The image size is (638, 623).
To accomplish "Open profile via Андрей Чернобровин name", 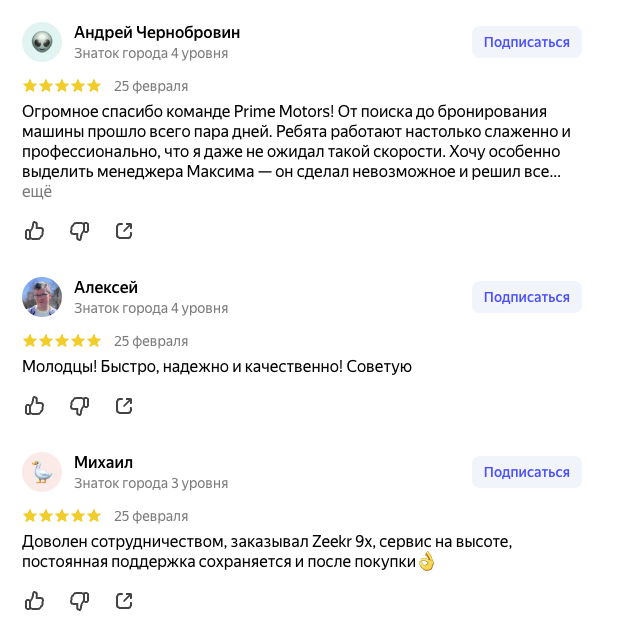I will click(x=157, y=33).
